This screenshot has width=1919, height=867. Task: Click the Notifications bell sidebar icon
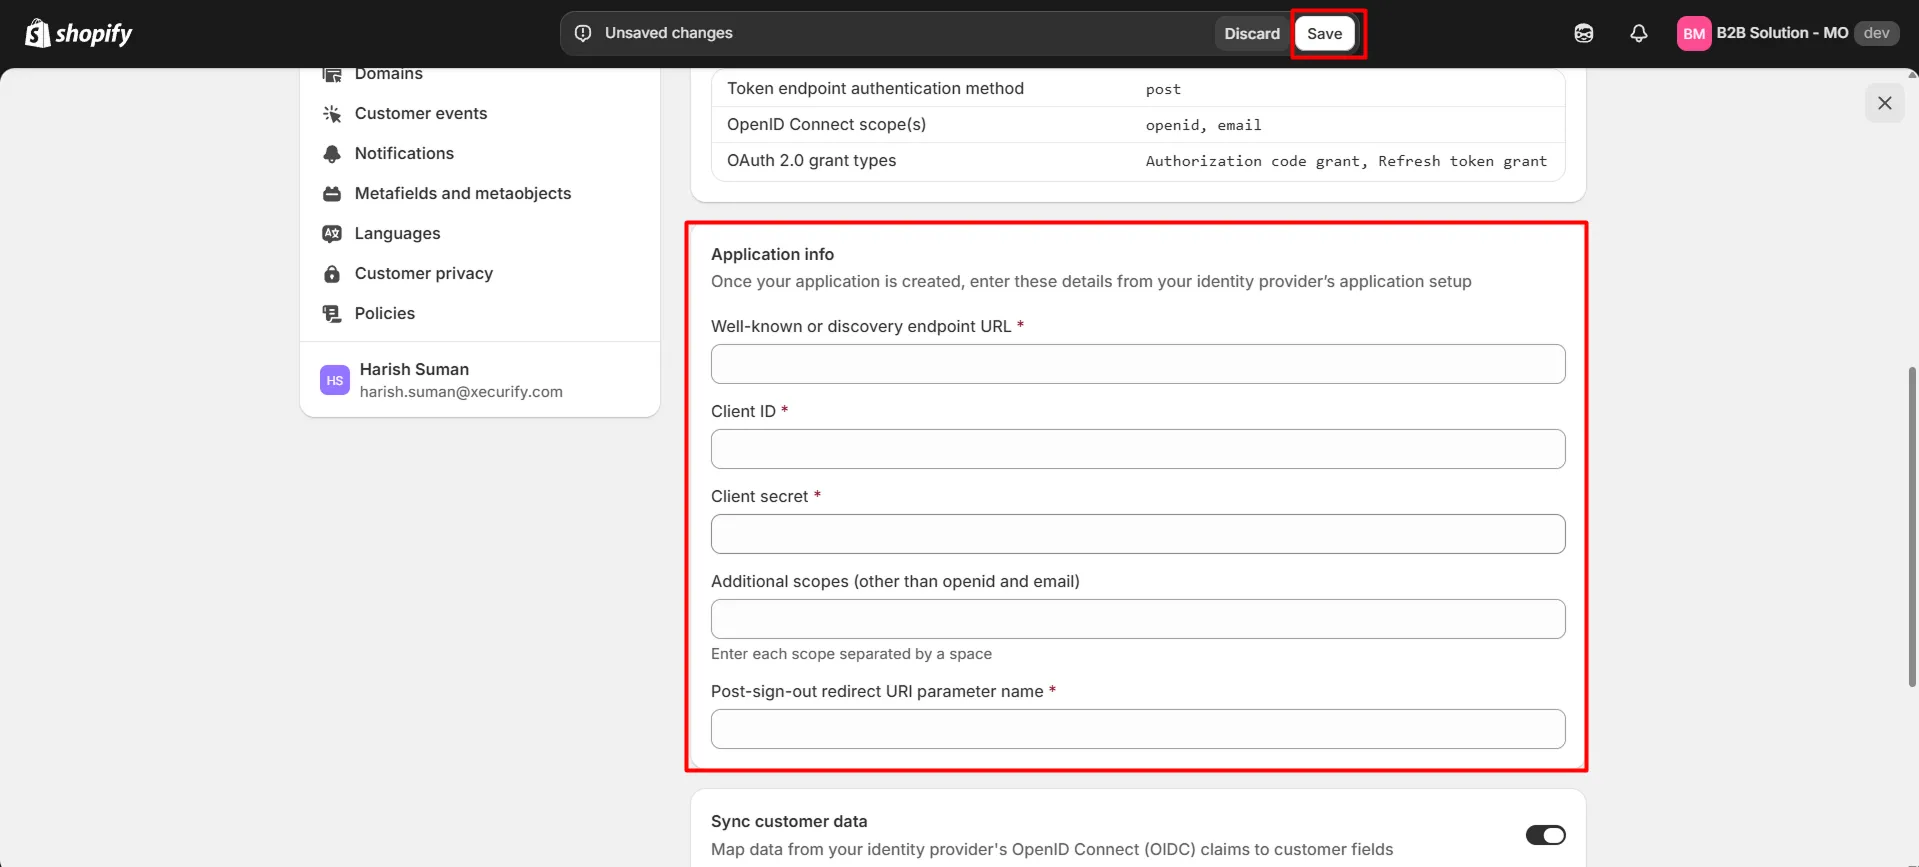pos(332,154)
